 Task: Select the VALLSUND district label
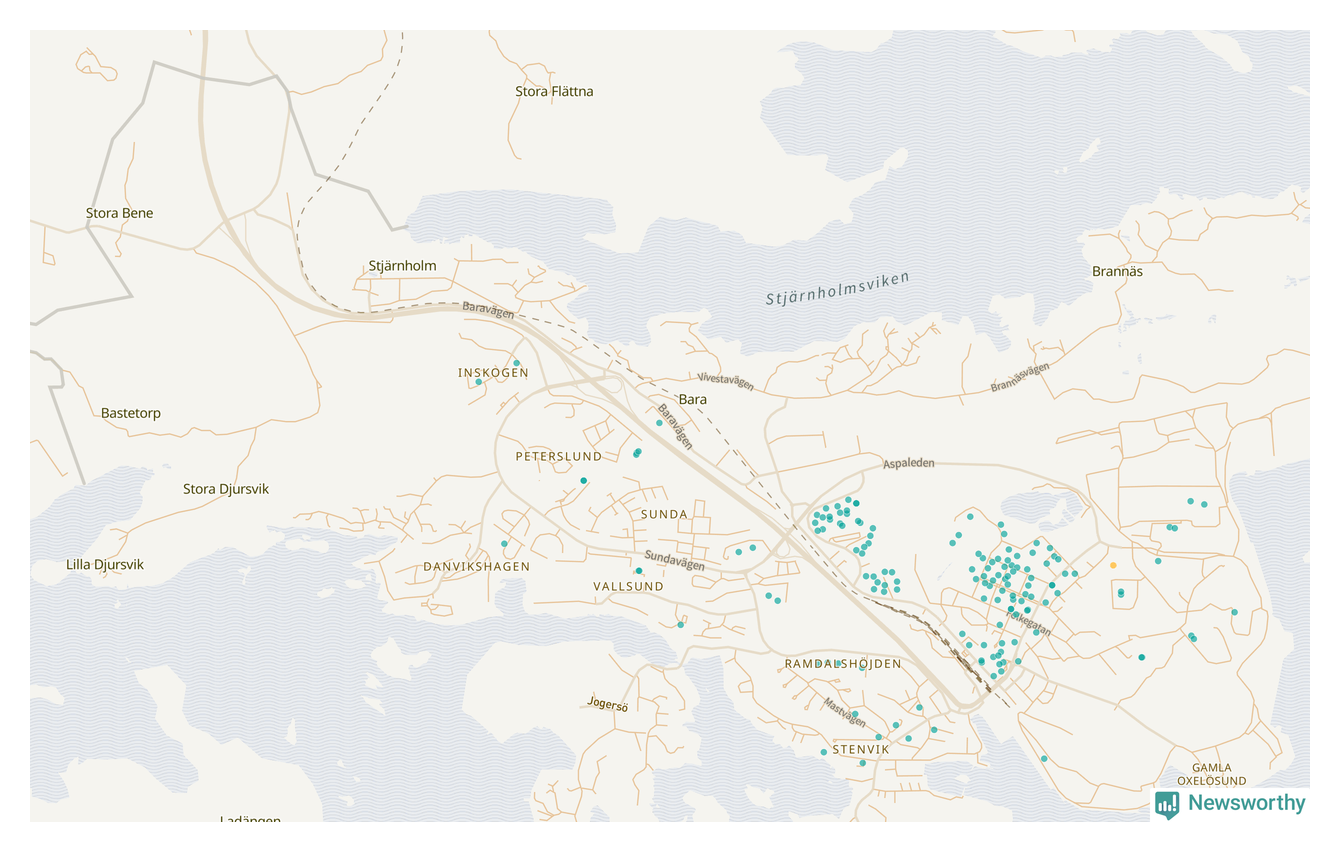tap(628, 586)
